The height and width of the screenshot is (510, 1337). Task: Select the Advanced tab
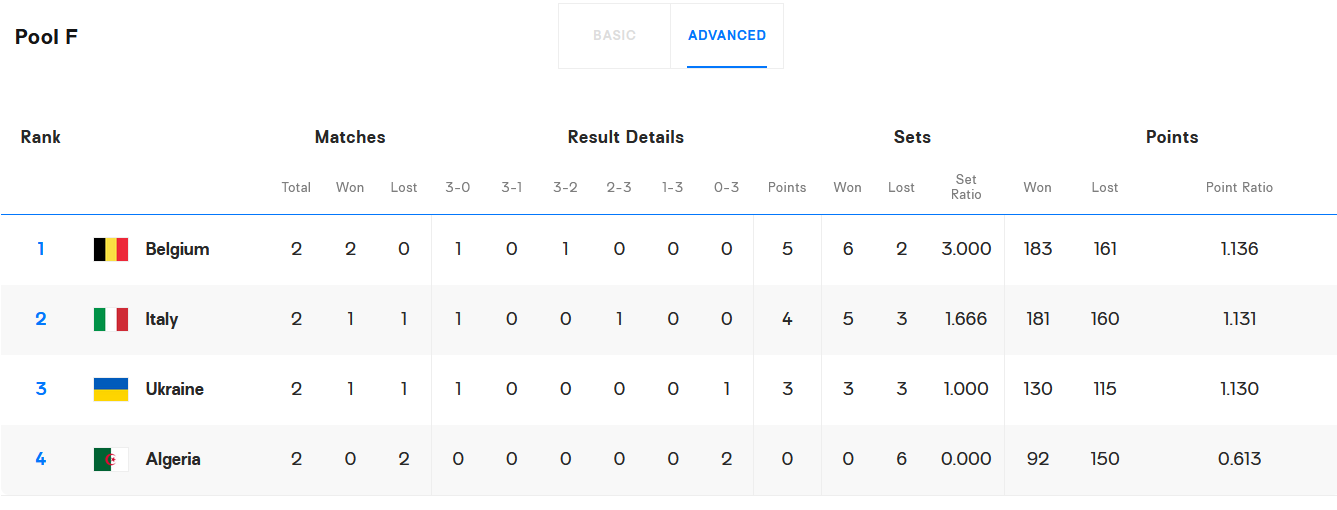(727, 36)
